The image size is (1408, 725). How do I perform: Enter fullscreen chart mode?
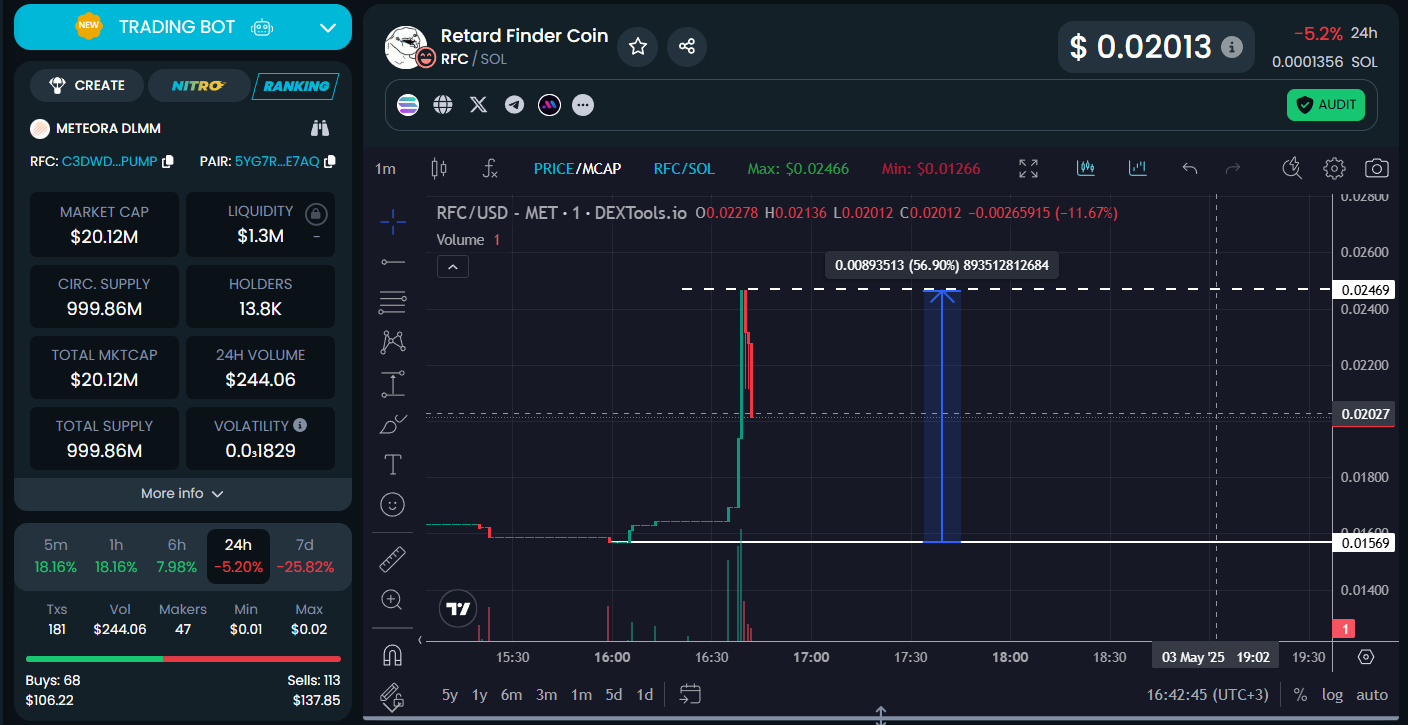1028,168
